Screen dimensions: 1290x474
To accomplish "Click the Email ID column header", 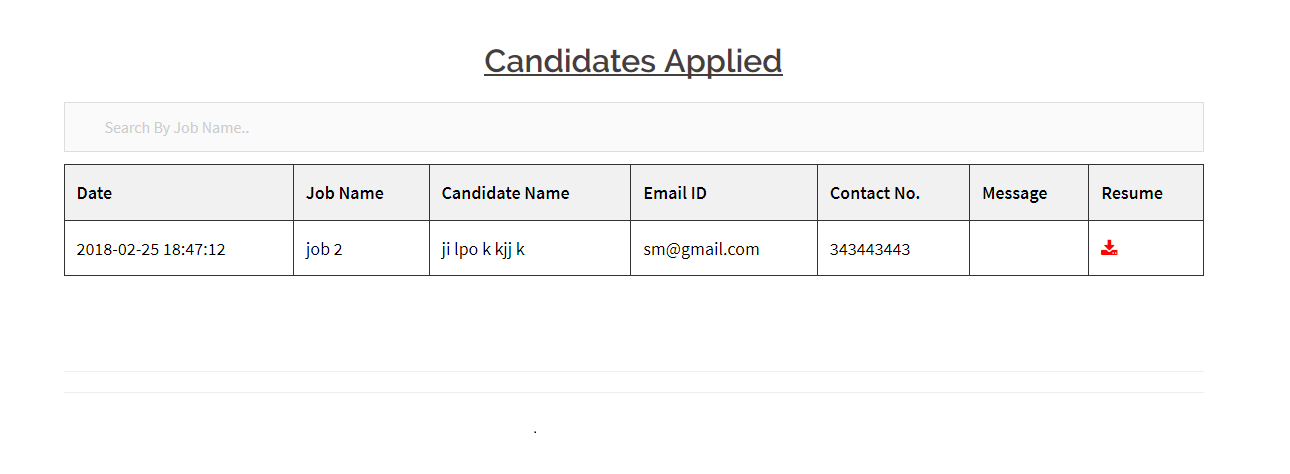I will (x=675, y=193).
